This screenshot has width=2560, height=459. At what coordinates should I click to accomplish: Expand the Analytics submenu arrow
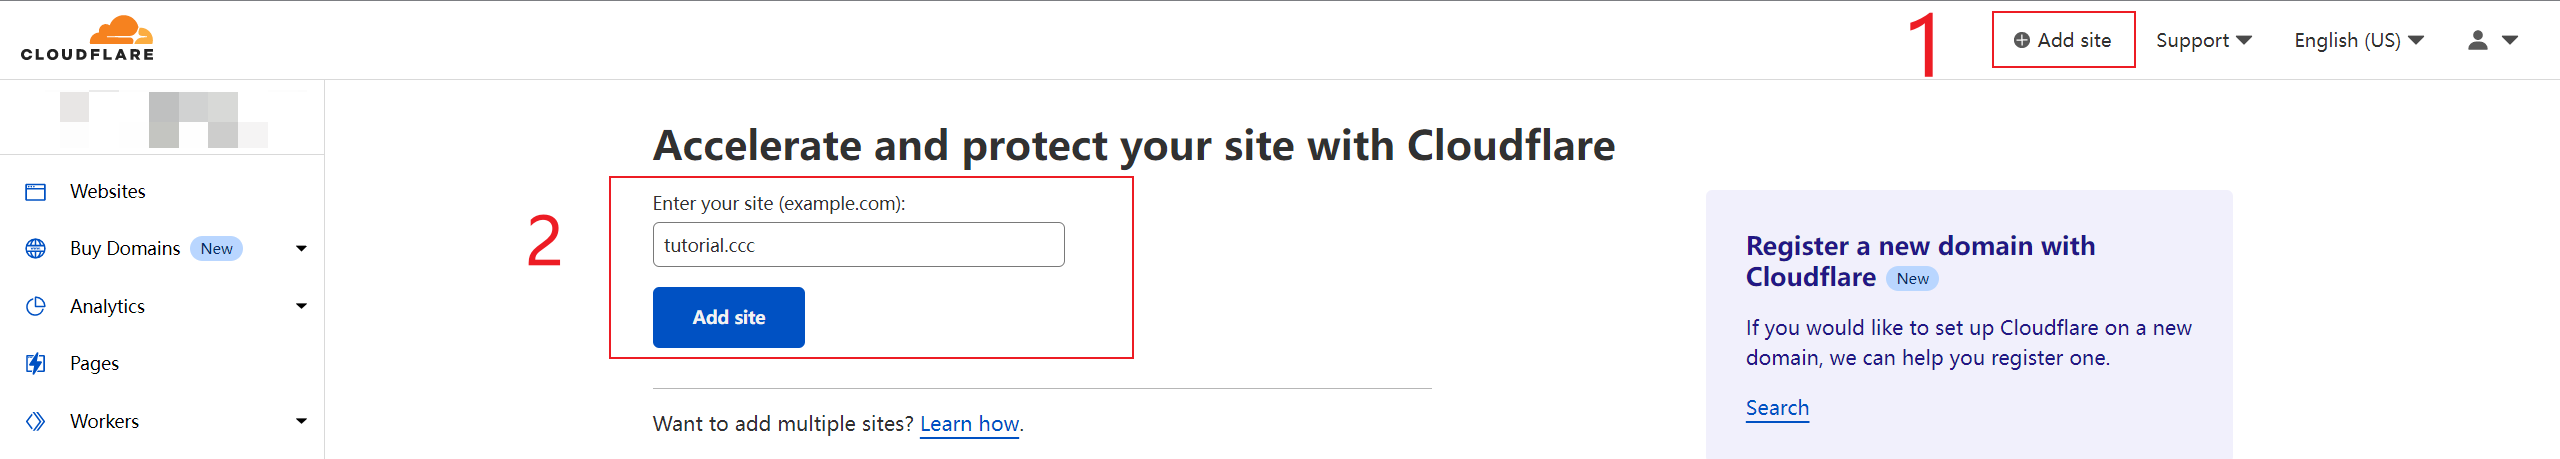301,306
